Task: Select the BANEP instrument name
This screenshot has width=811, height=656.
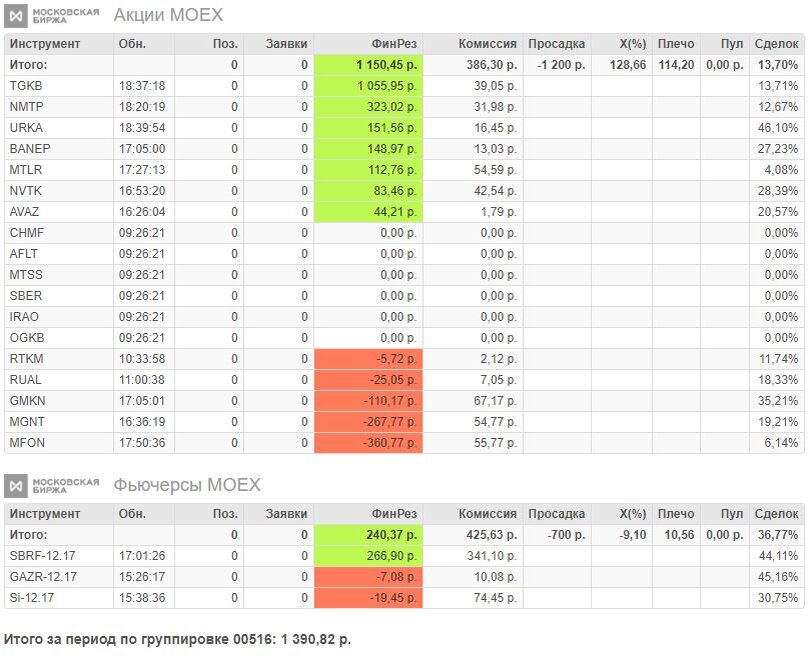Action: (x=30, y=149)
